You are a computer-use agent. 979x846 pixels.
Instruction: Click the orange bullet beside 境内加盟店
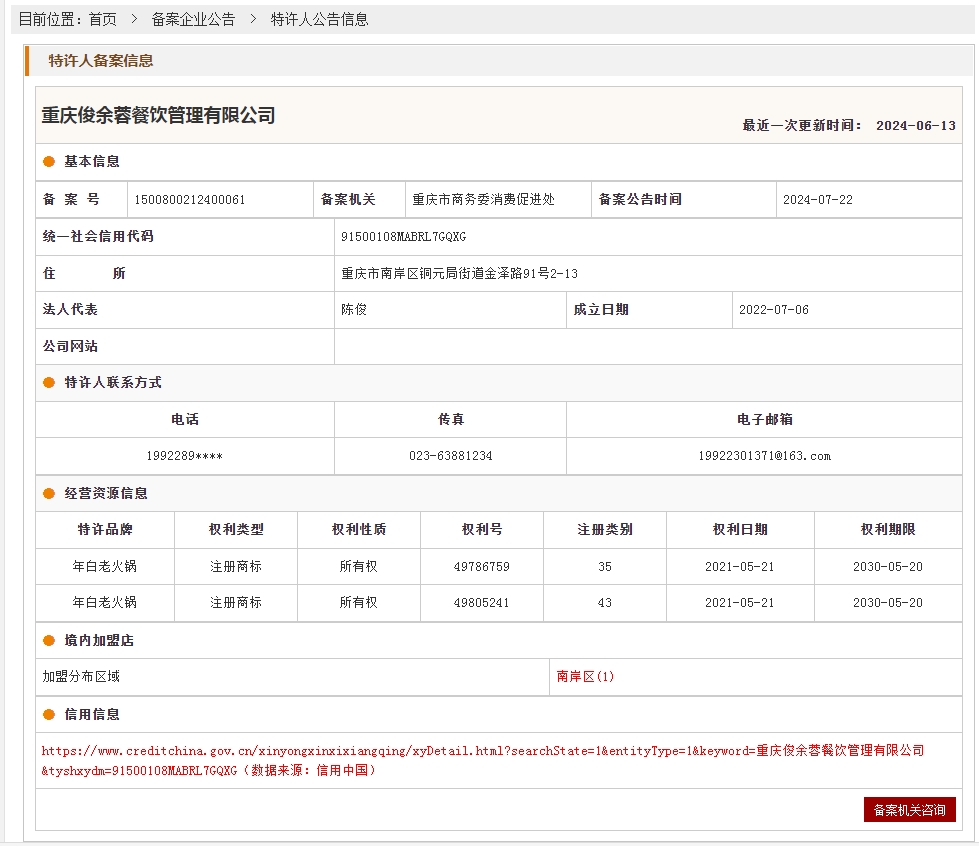pos(49,641)
